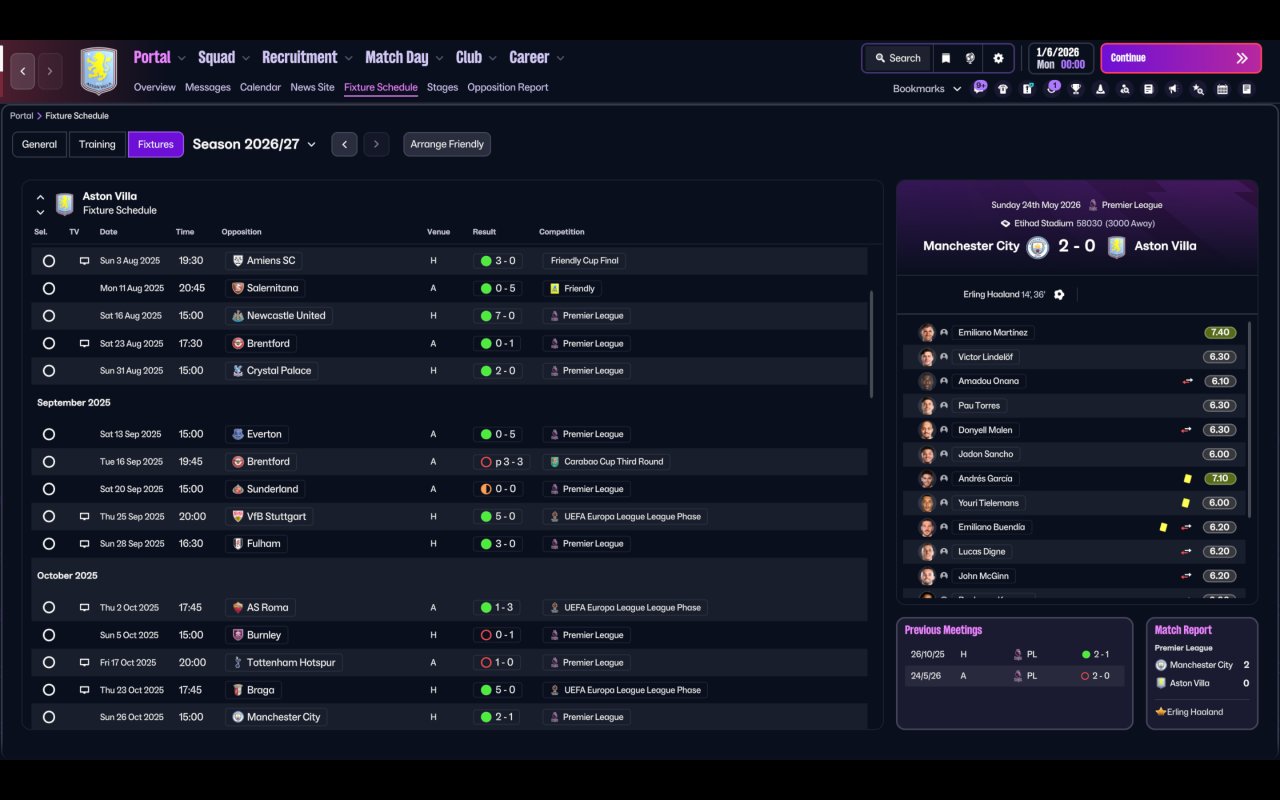The width and height of the screenshot is (1280, 800).
Task: Open the exclamation alert shortcut icon
Action: click(1027, 89)
